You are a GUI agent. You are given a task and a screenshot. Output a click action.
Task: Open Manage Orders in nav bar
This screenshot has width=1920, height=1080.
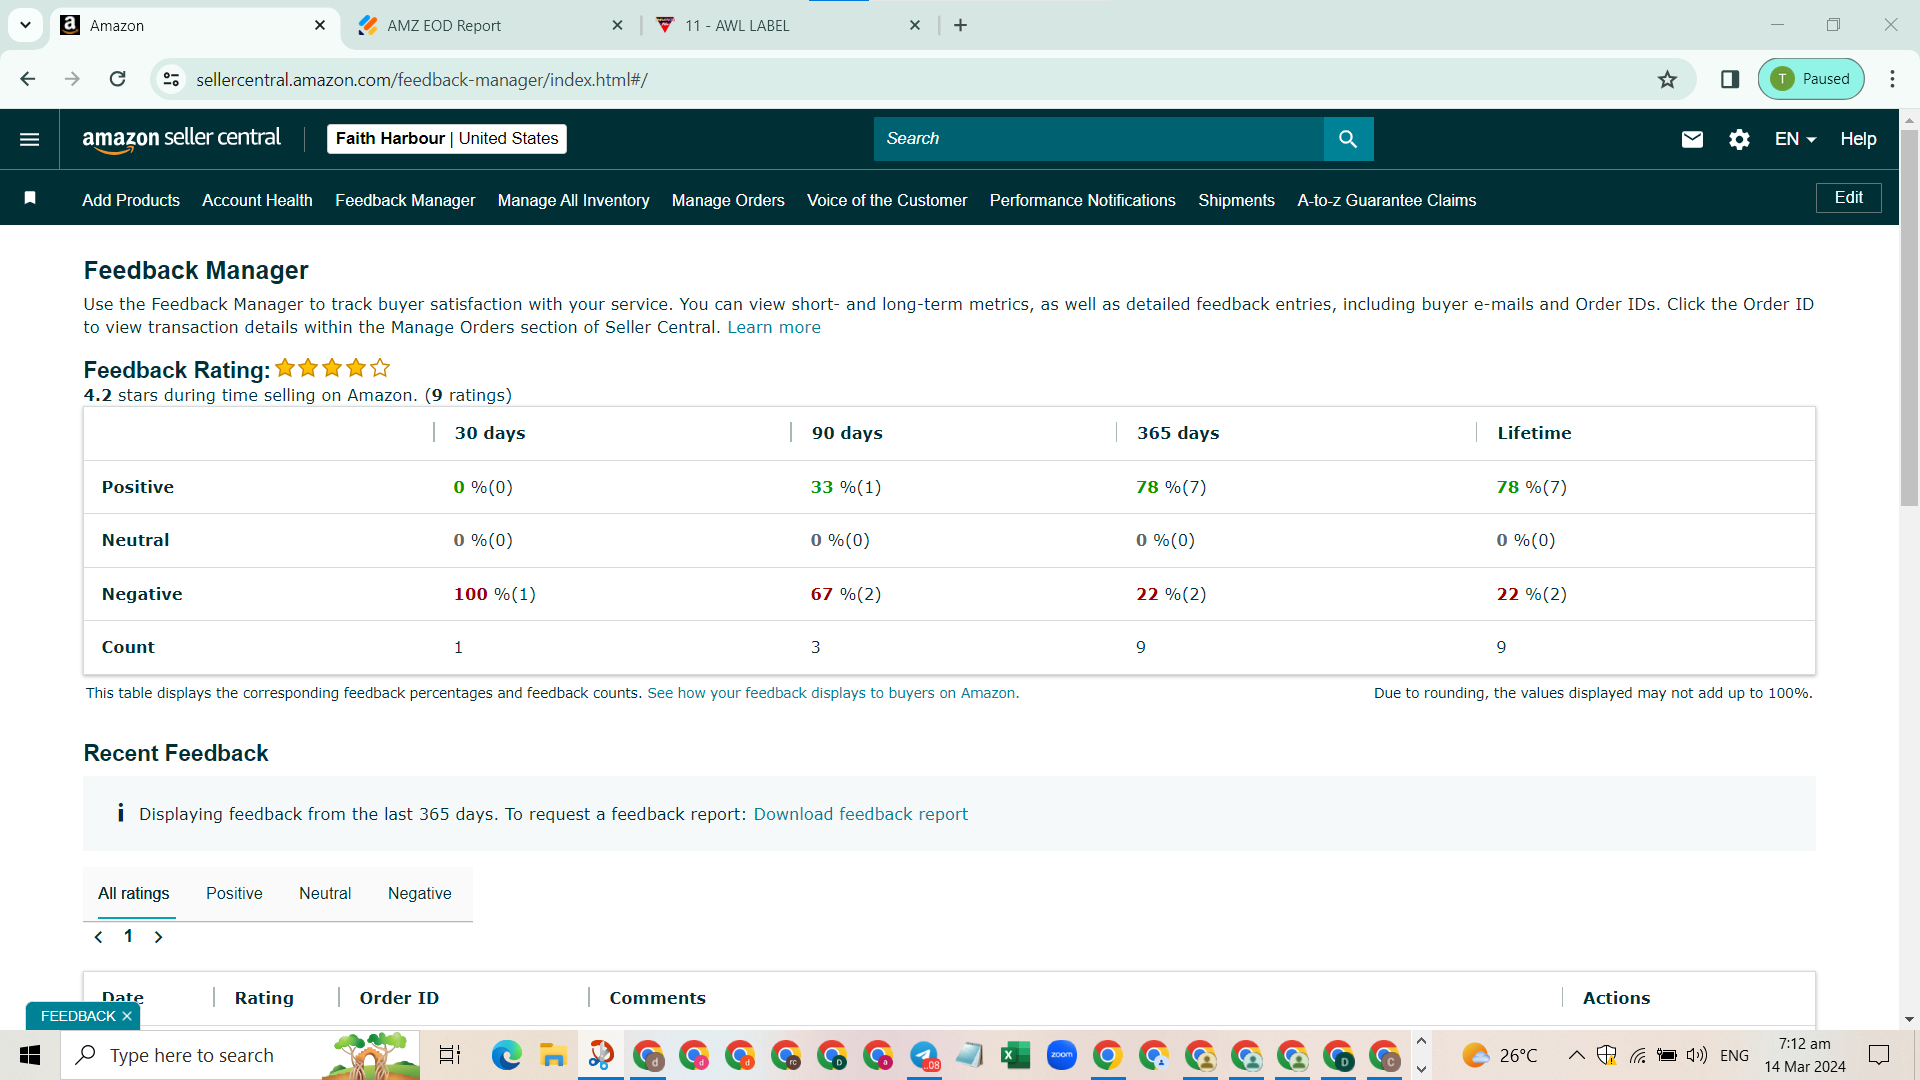(728, 200)
